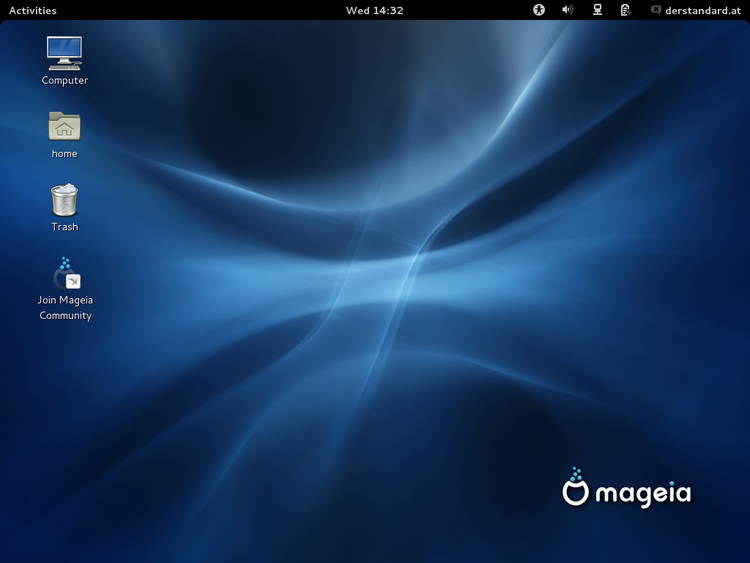
Task: Click the Mageia logo on the wallpaper
Action: click(x=575, y=488)
